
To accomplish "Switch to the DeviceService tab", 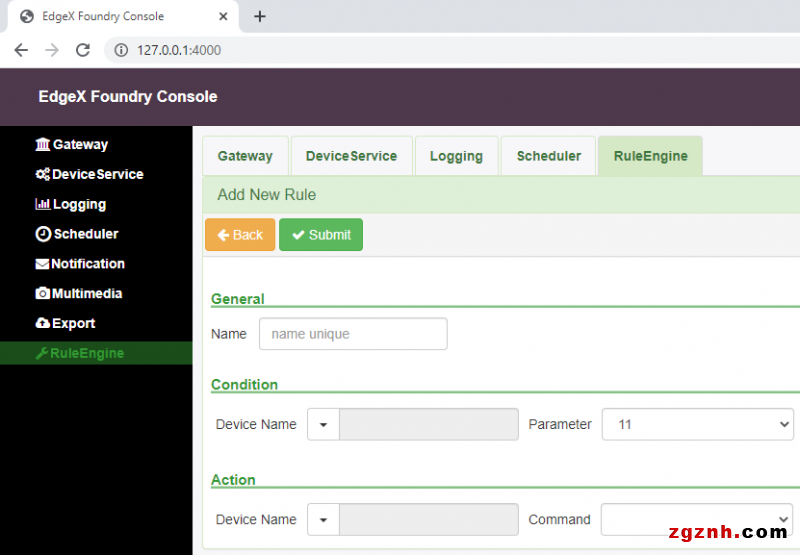I will [352, 156].
